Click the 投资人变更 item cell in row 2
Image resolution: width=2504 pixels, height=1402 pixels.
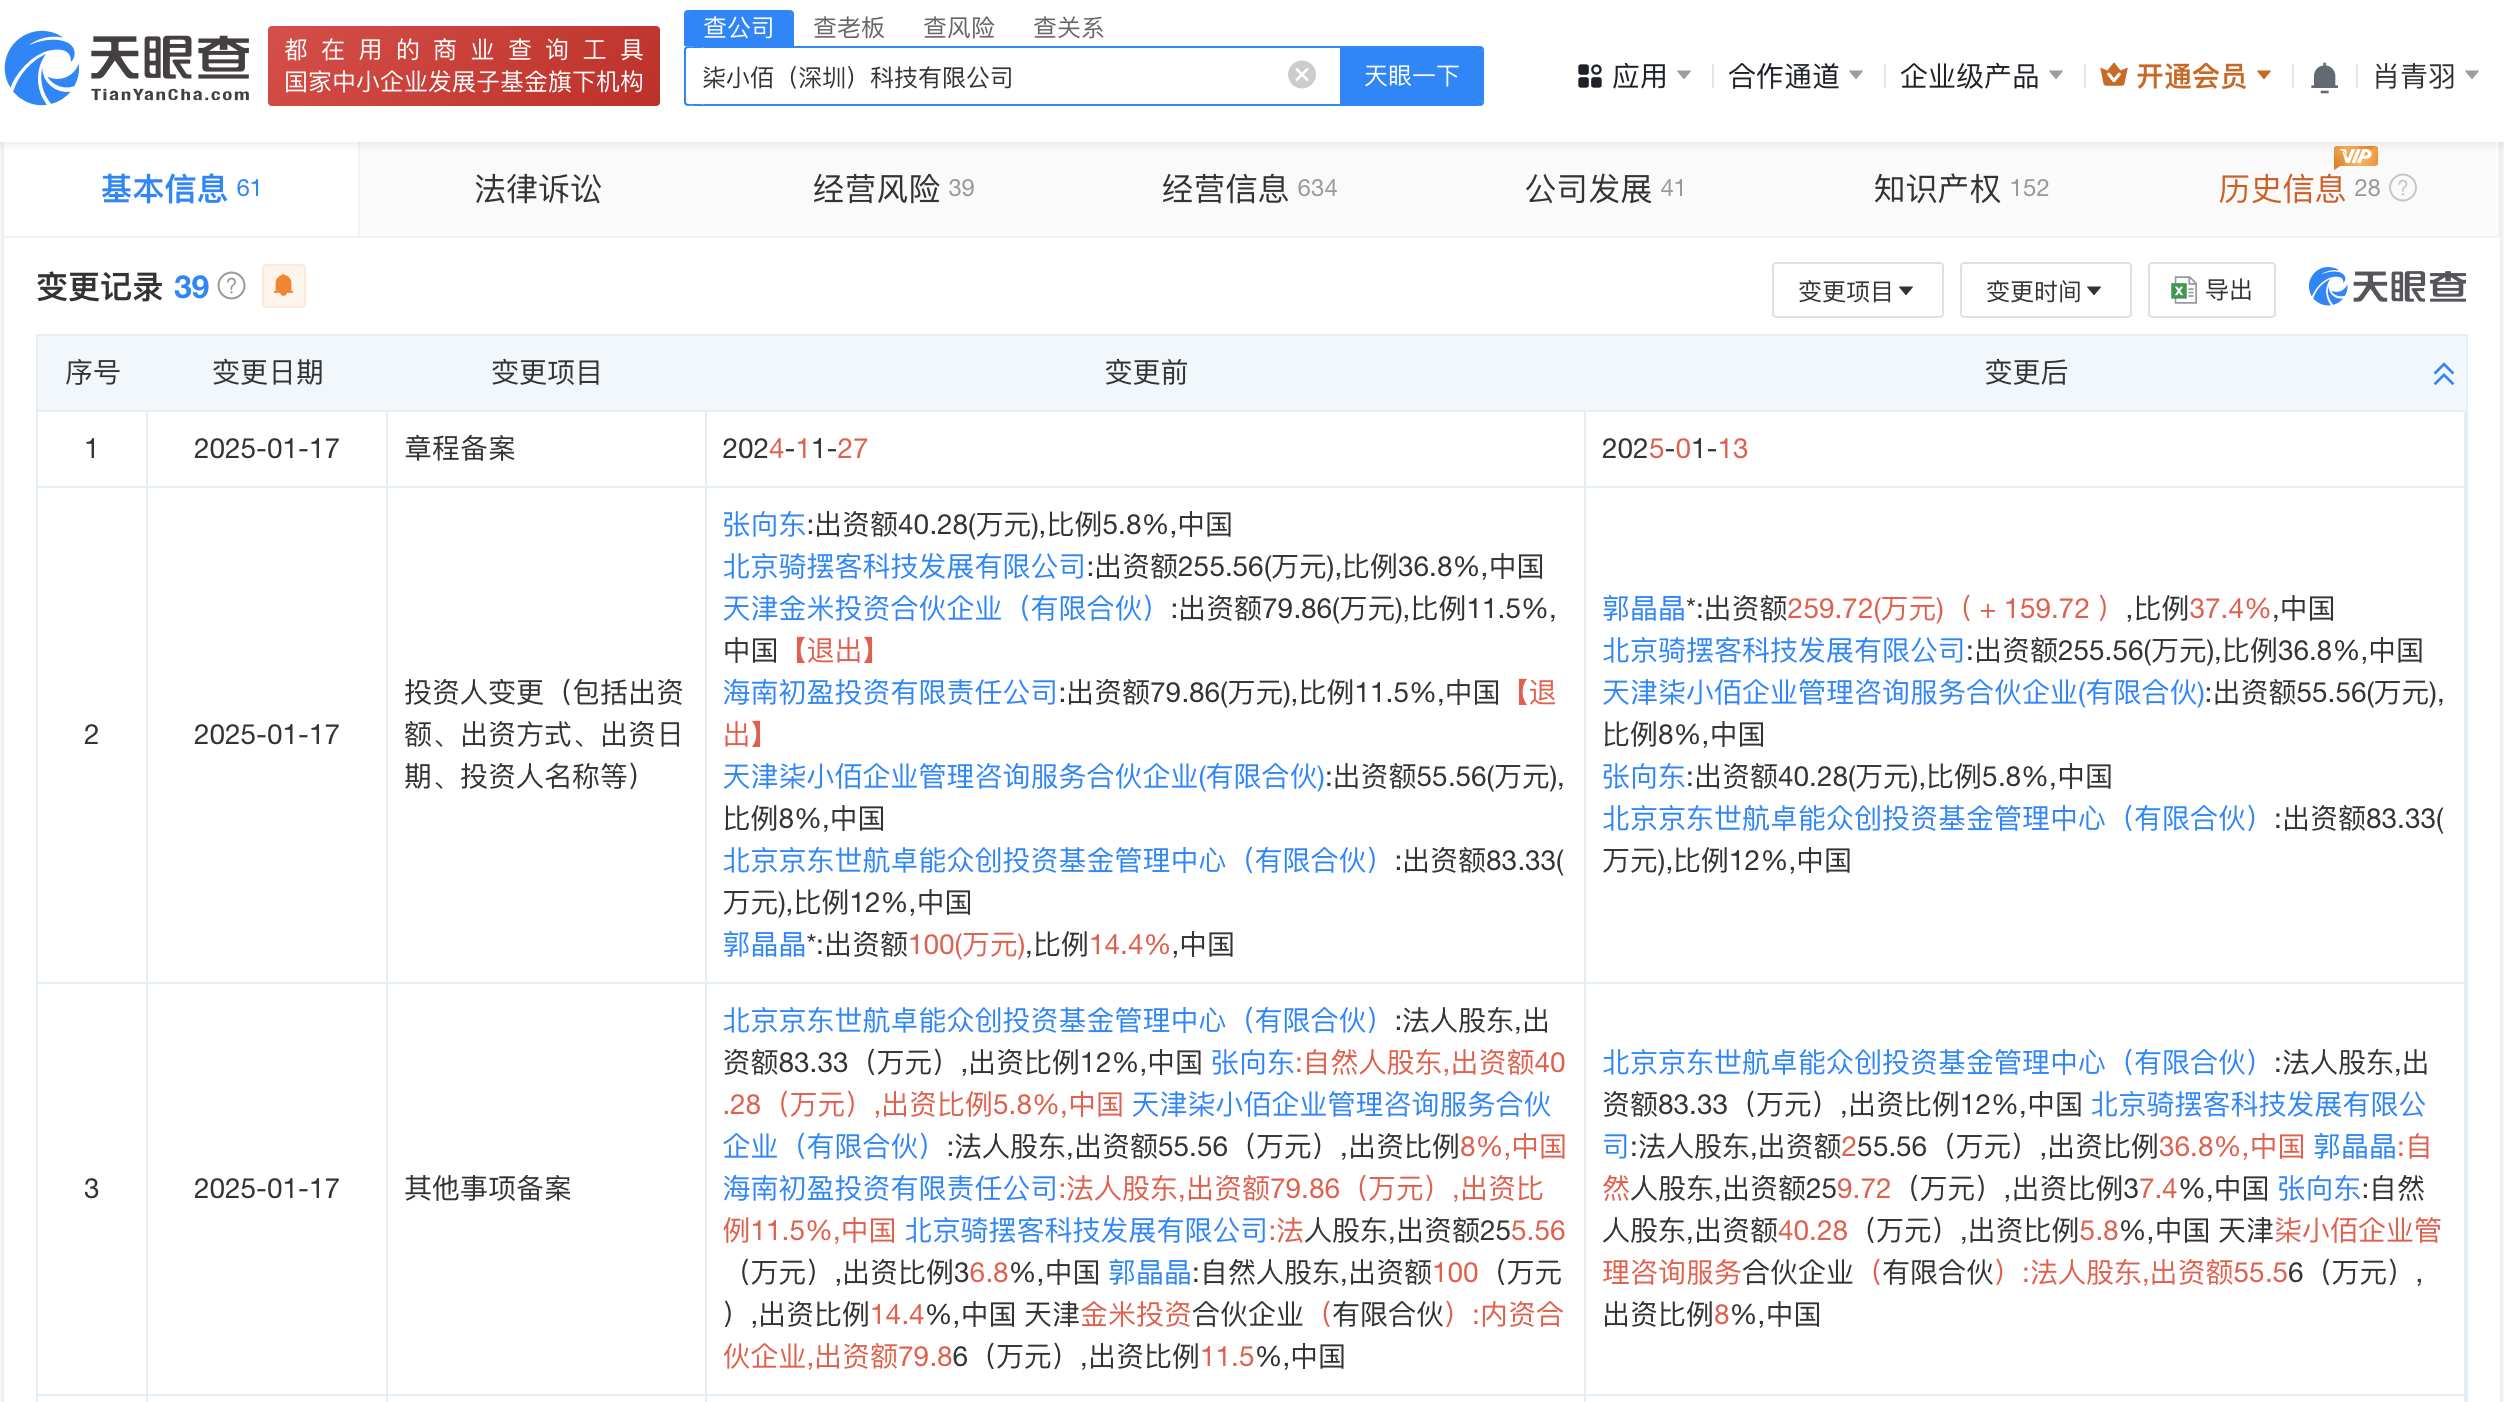pyautogui.click(x=545, y=734)
